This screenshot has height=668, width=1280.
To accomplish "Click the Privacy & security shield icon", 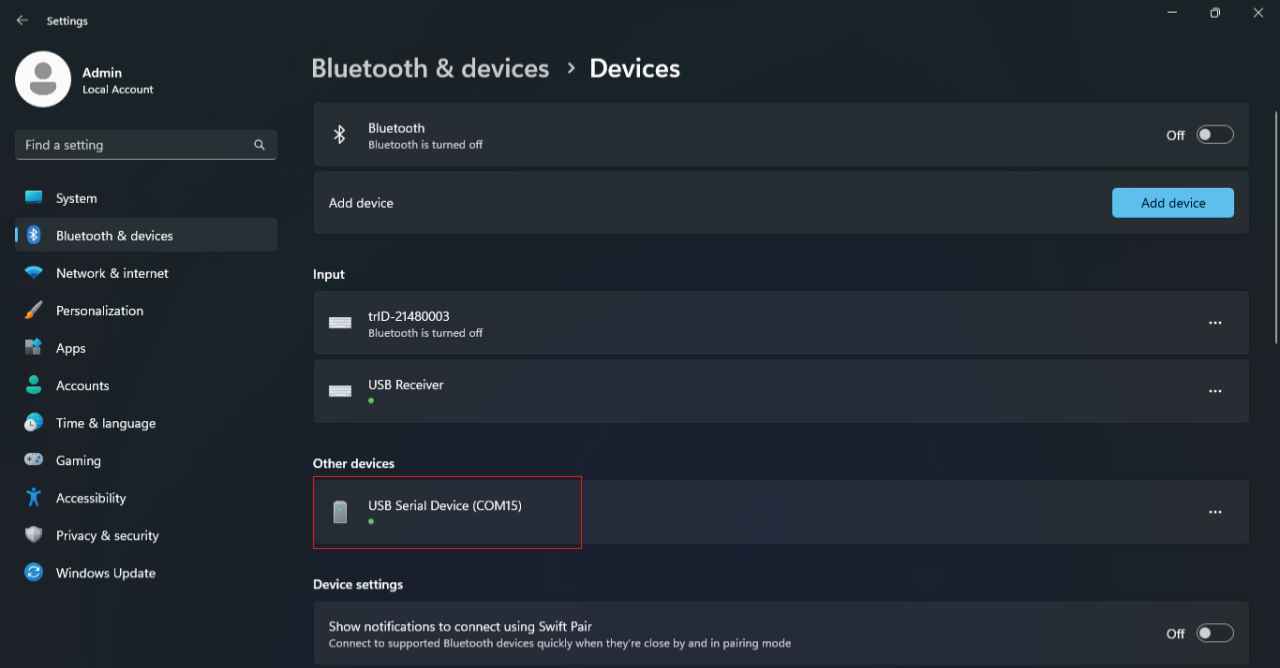I will [34, 536].
